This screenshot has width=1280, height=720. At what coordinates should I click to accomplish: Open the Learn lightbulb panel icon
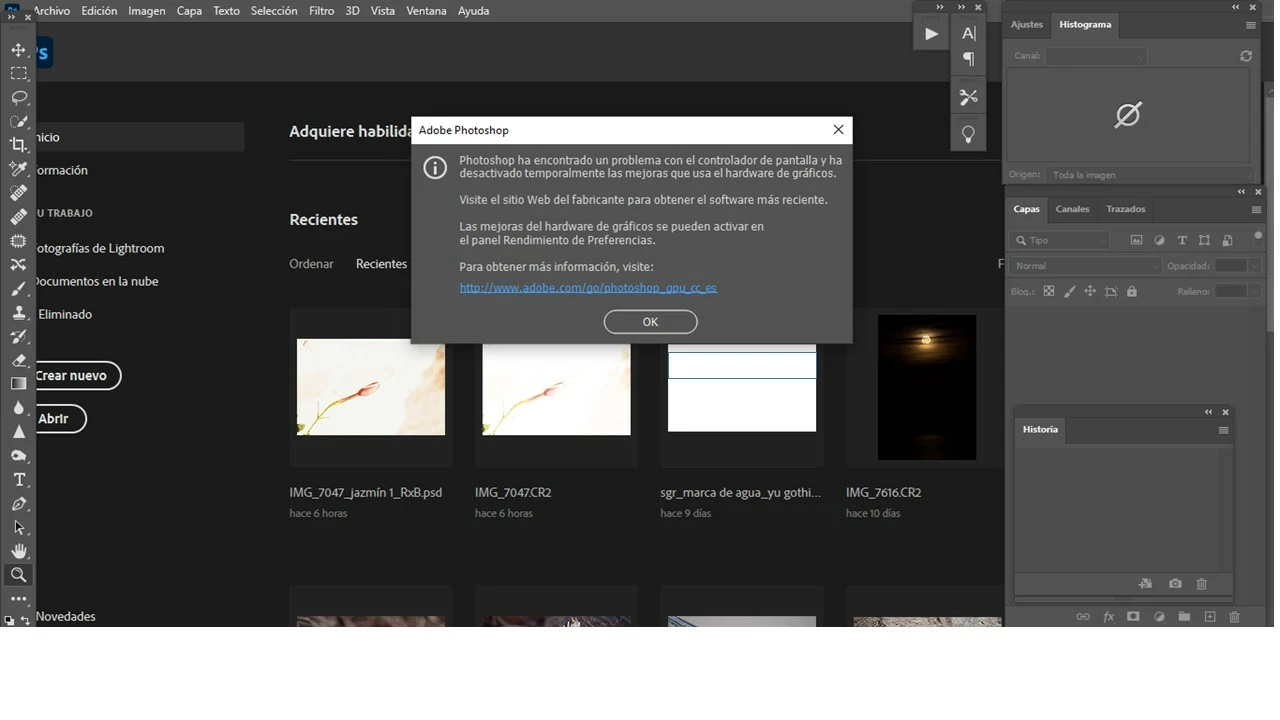coord(968,134)
